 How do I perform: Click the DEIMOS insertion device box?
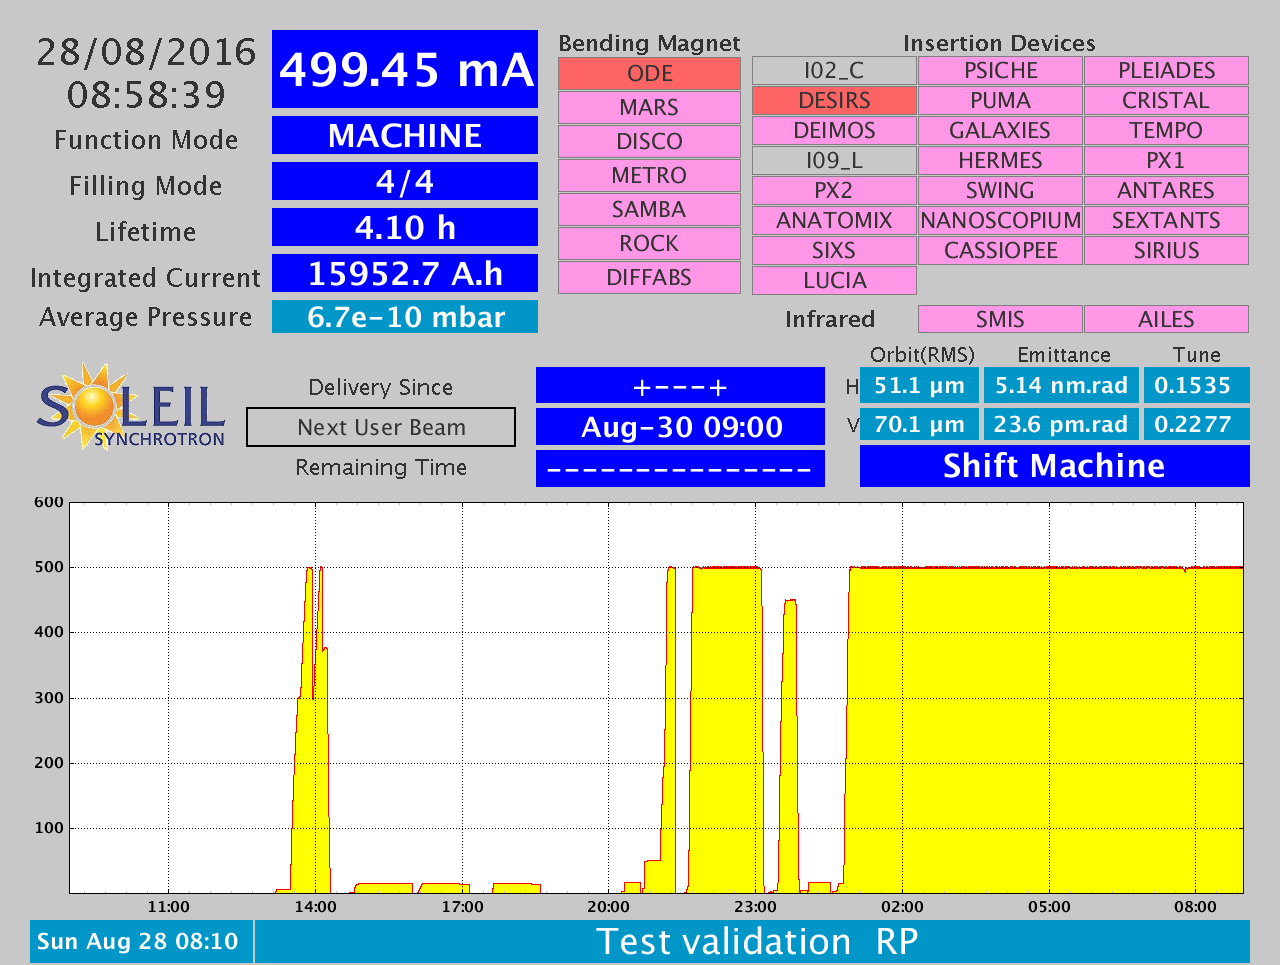pos(834,131)
